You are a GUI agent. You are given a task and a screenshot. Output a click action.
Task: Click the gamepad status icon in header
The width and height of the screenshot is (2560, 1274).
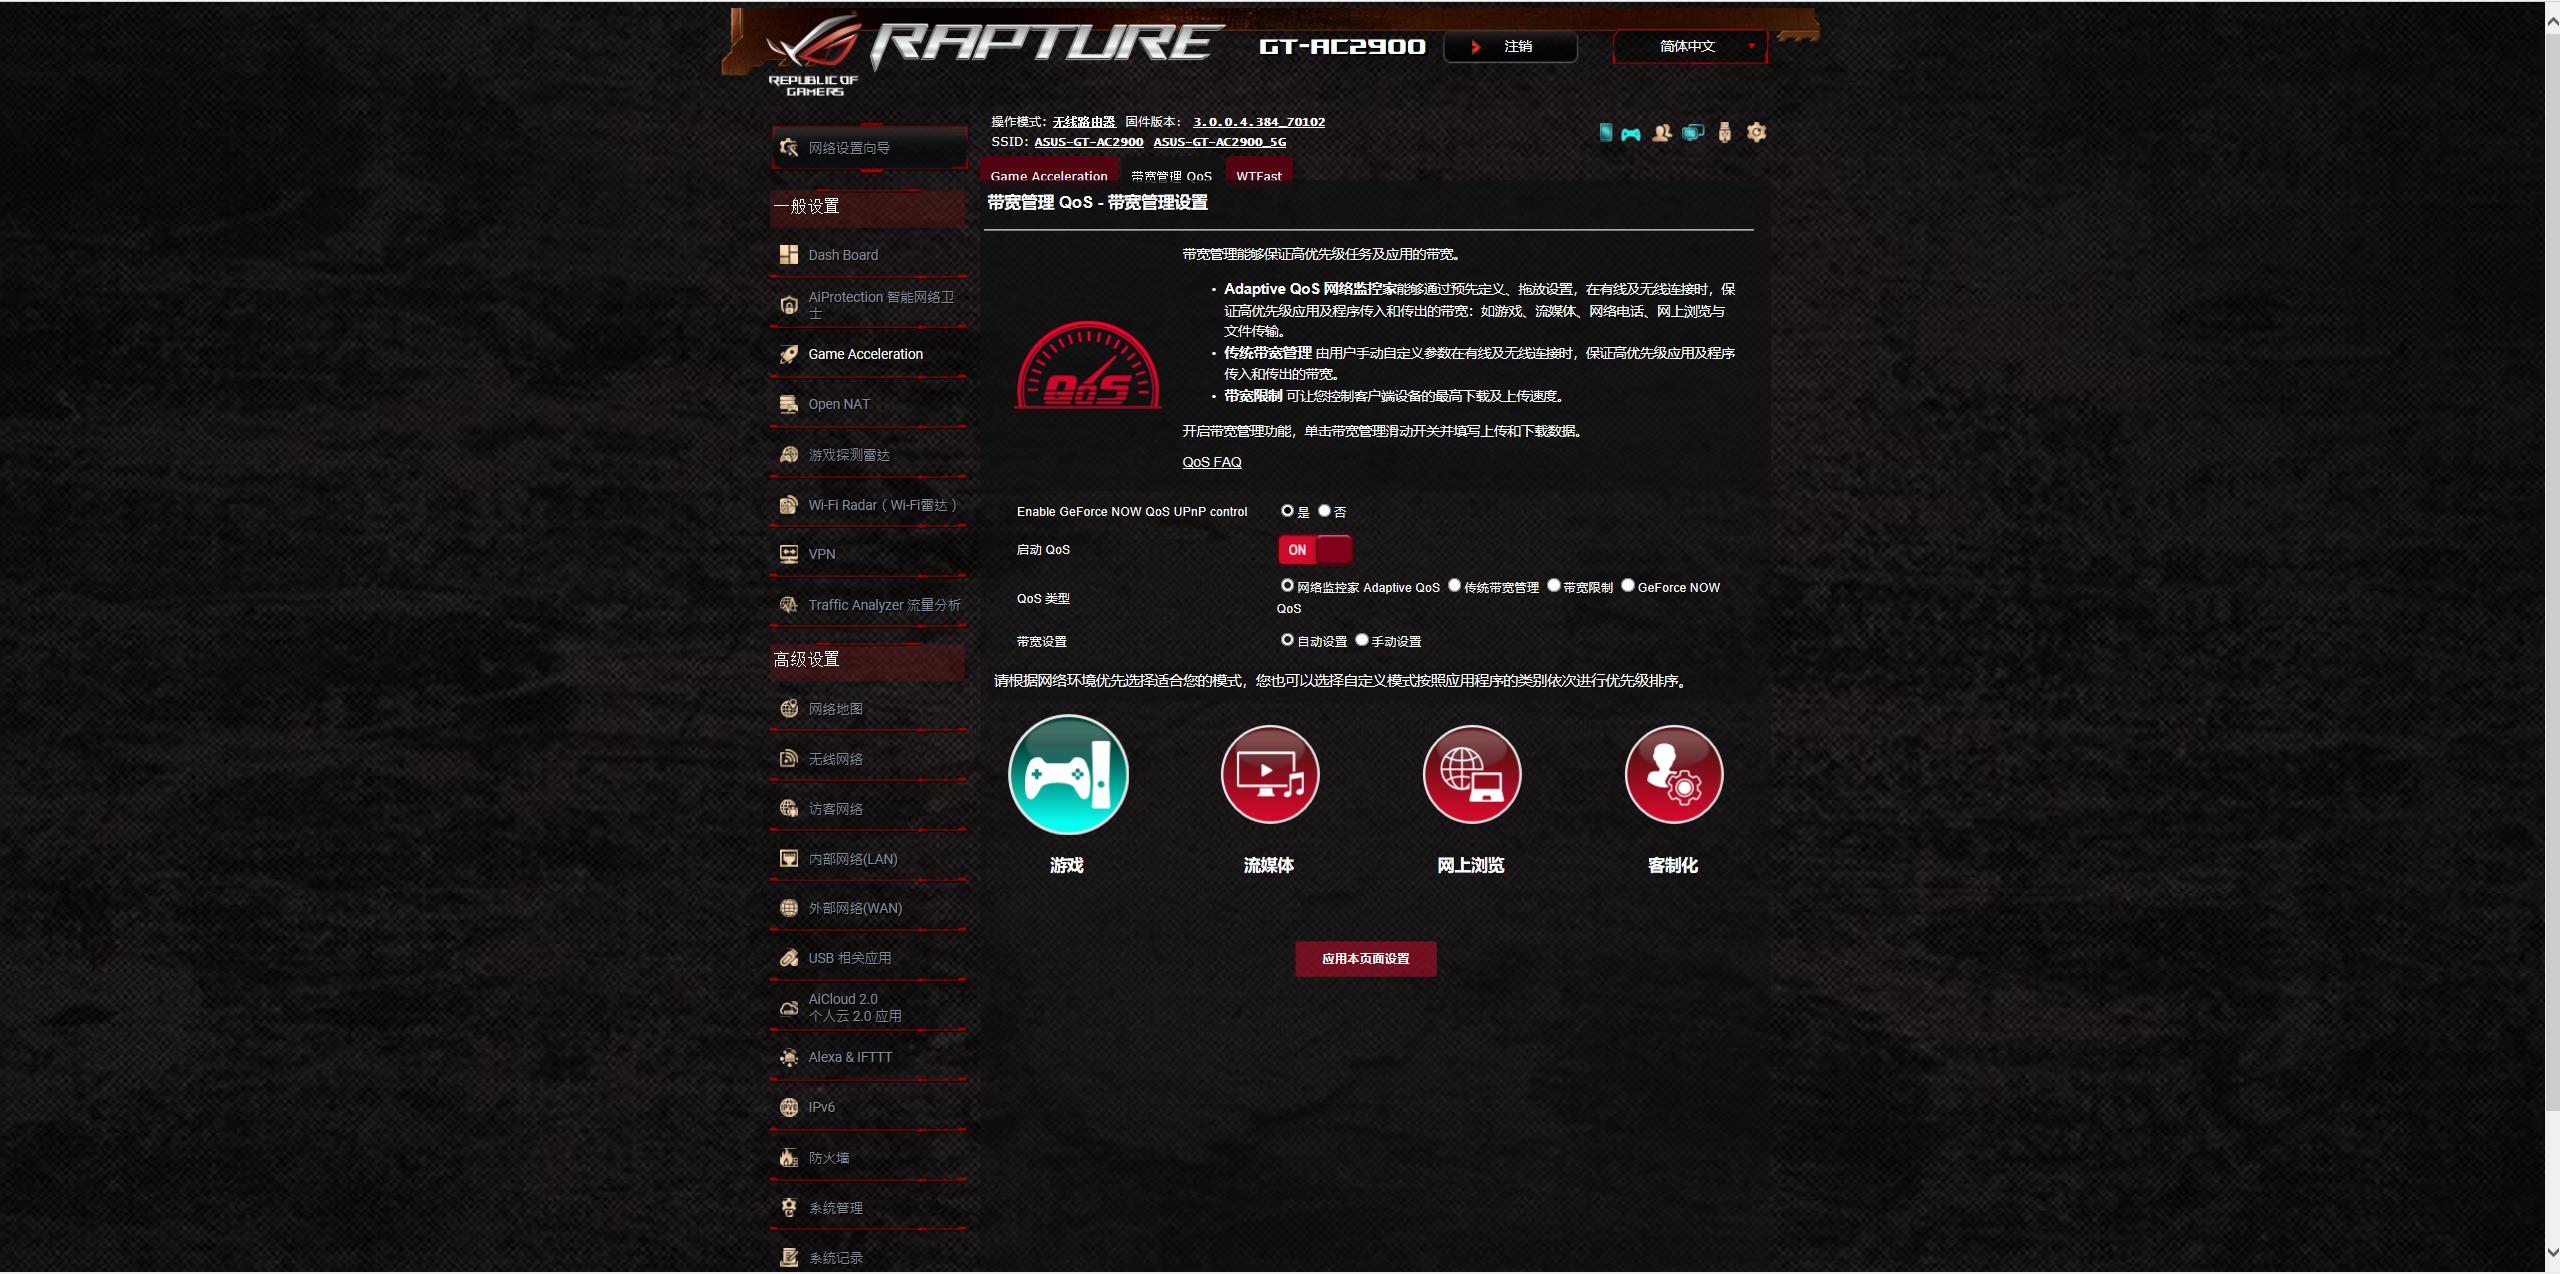tap(1631, 133)
